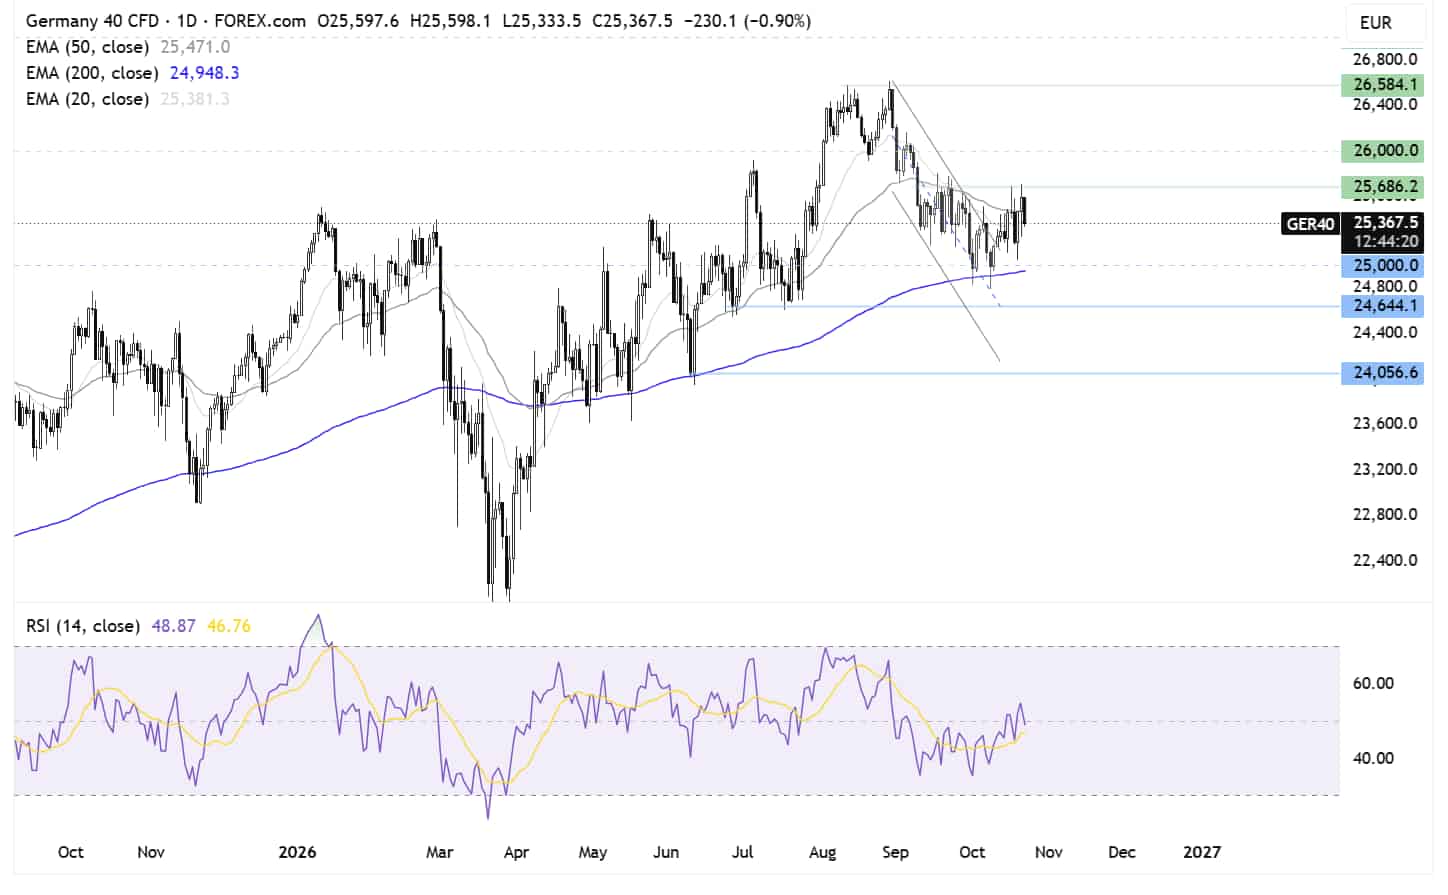Click the 22,800.0 price axis tick
Screen dimensions: 1448x895
click(x=1385, y=514)
